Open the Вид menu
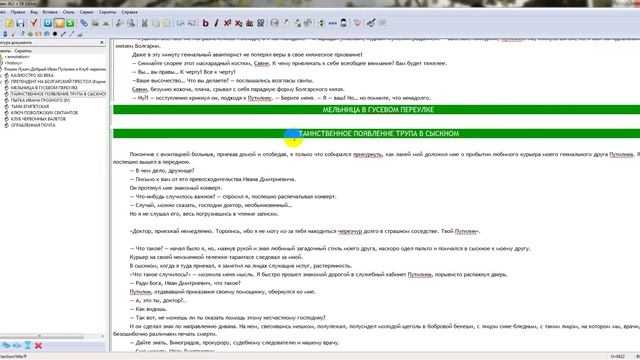This screenshot has width=640, height=360. click(34, 12)
